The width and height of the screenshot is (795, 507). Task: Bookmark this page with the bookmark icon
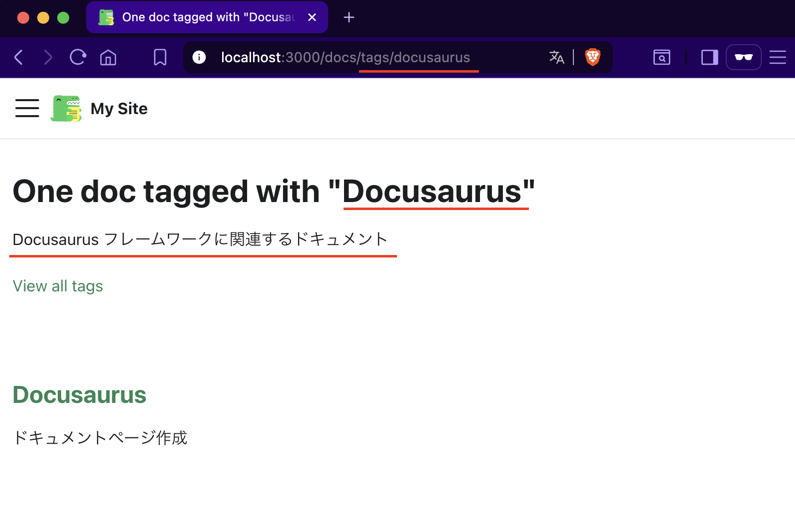click(160, 57)
